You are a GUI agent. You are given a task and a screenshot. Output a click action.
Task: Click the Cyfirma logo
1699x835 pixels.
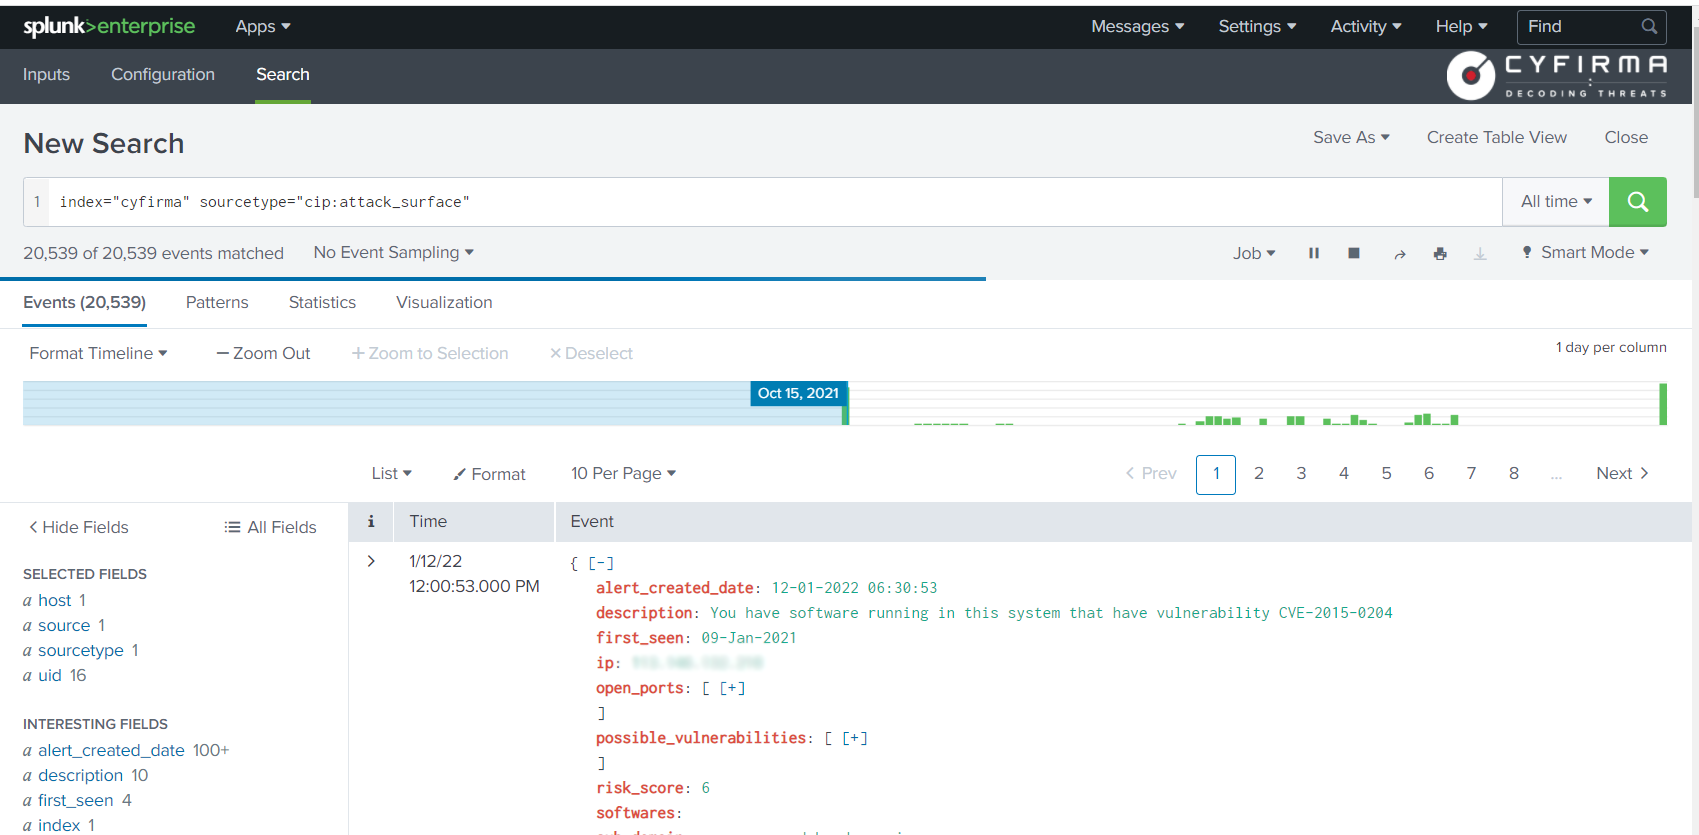[1557, 75]
